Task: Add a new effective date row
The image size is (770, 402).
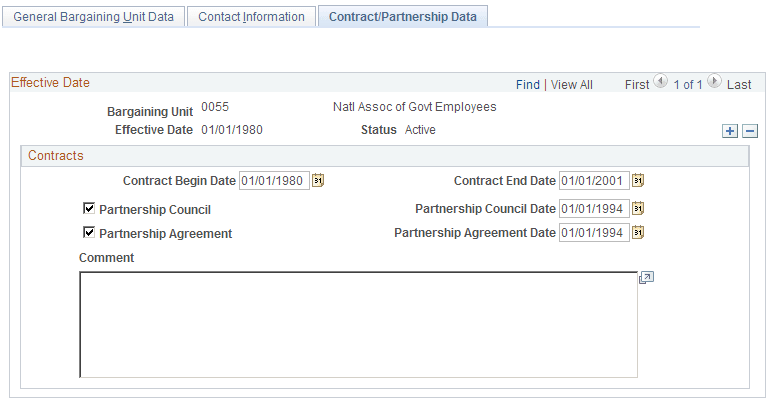Action: (730, 131)
